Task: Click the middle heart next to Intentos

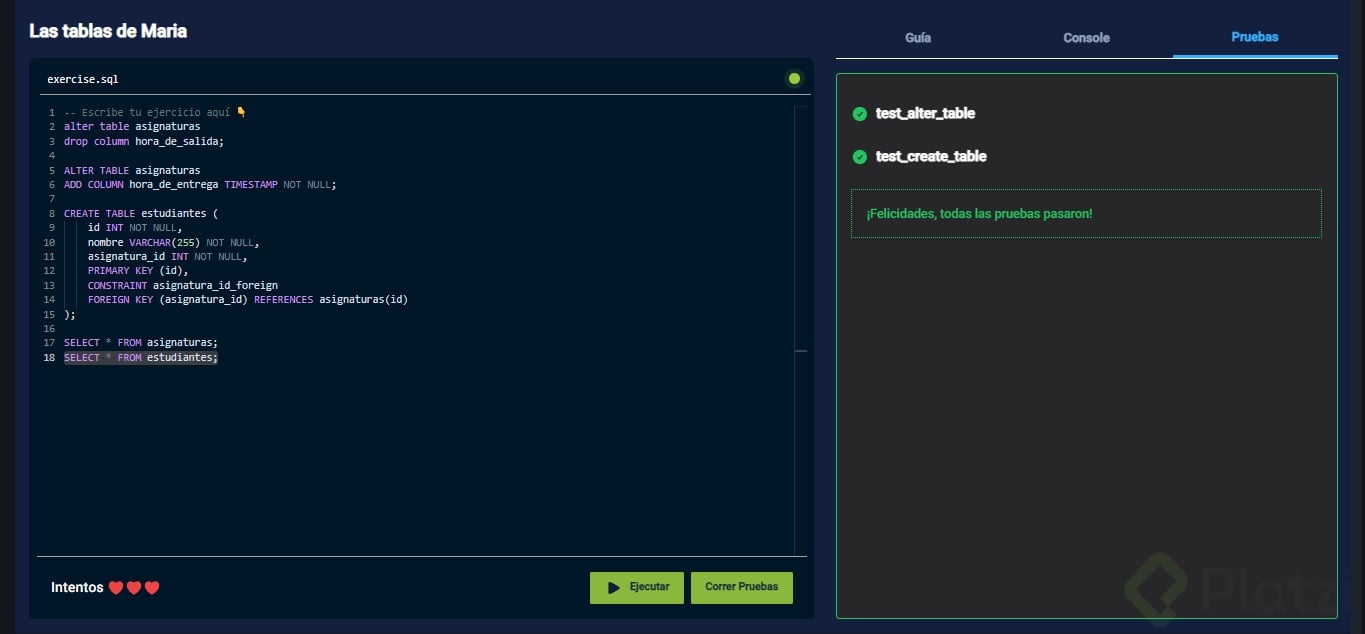Action: [x=133, y=588]
